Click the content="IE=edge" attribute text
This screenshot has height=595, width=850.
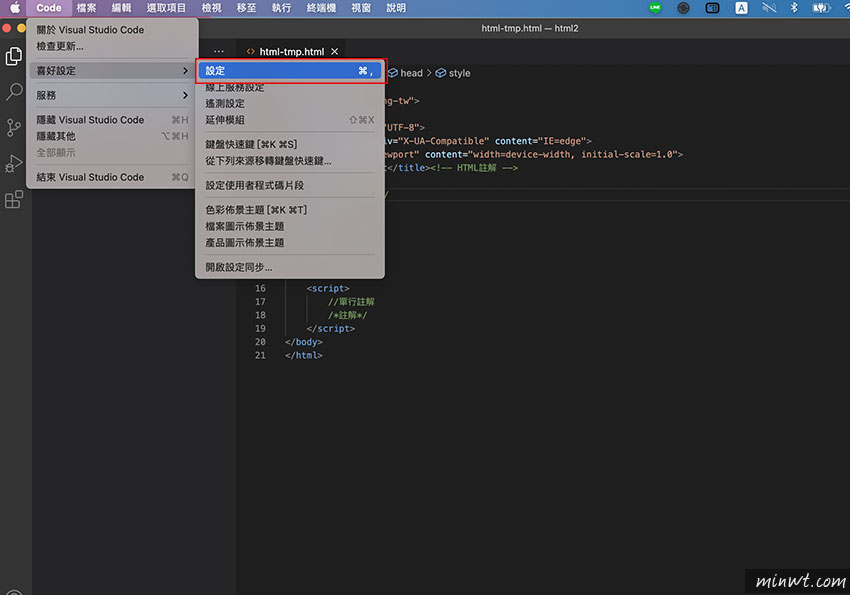pos(540,141)
